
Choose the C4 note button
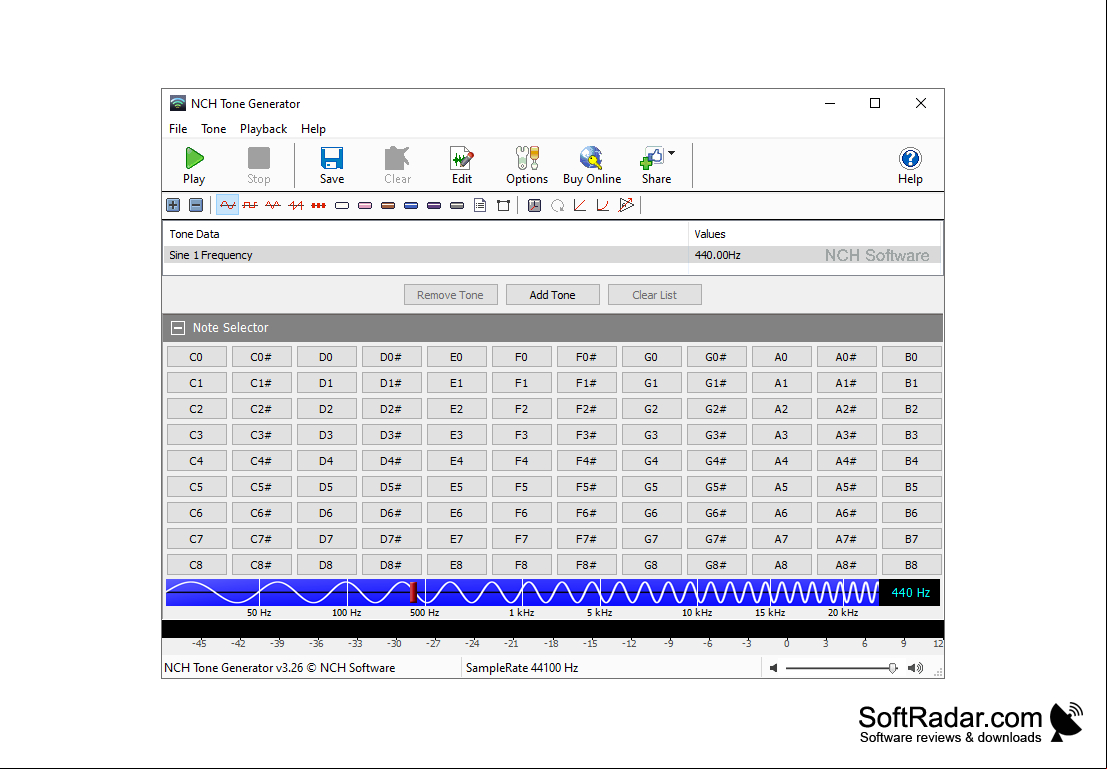[x=196, y=461]
